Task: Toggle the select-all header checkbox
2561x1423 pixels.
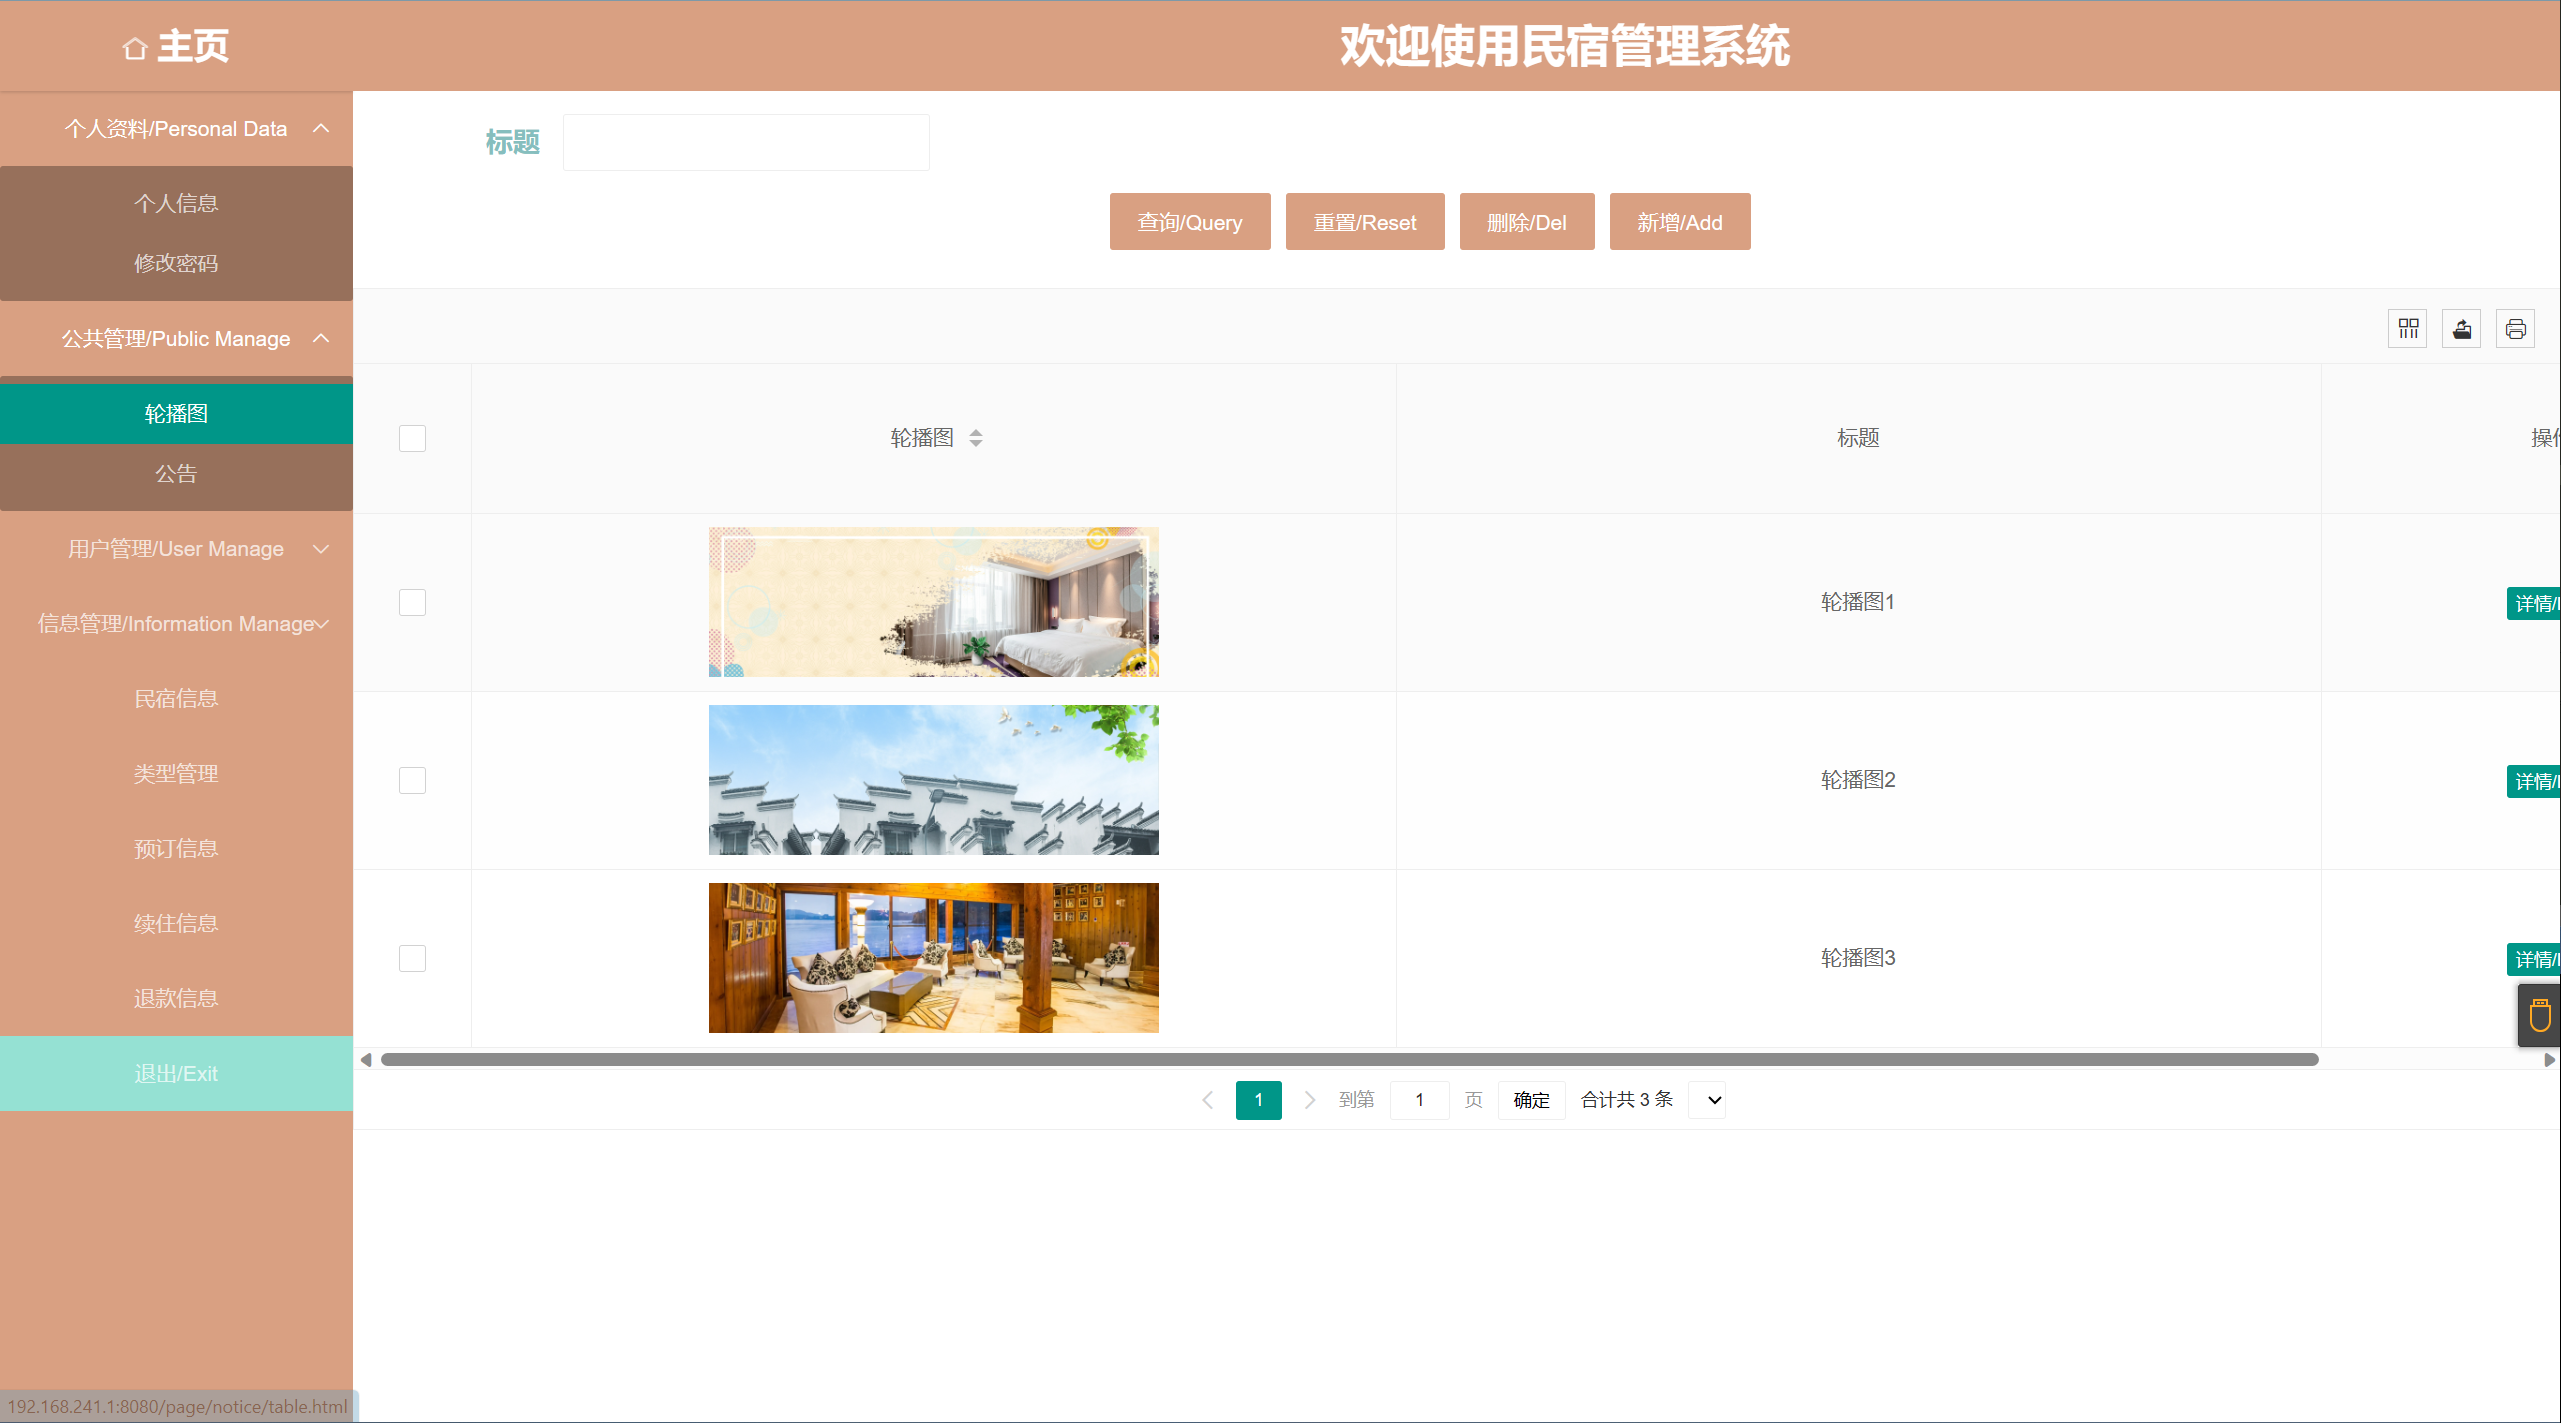Action: (x=412, y=438)
